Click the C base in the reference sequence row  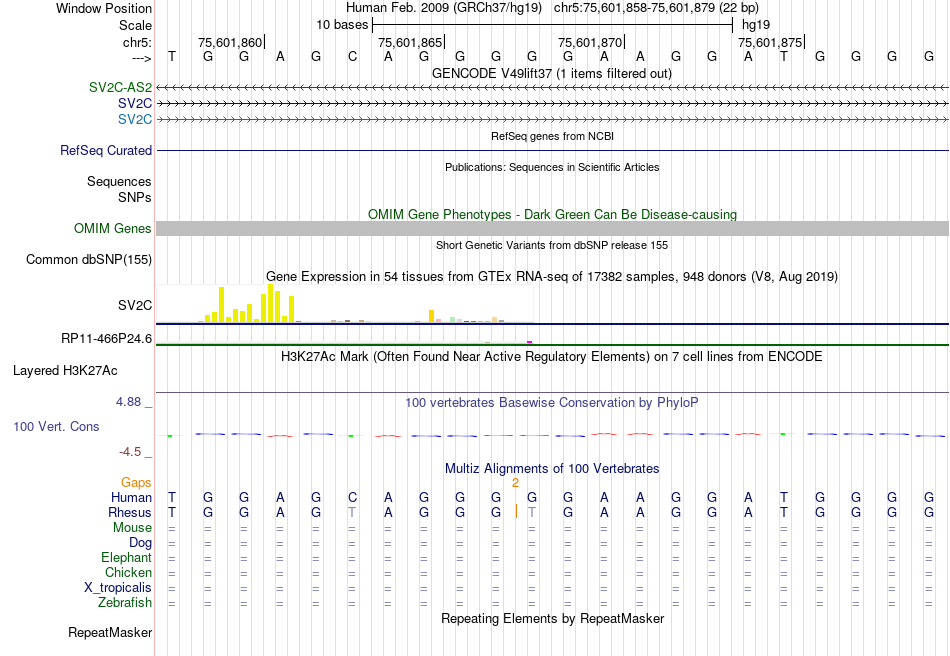352,57
